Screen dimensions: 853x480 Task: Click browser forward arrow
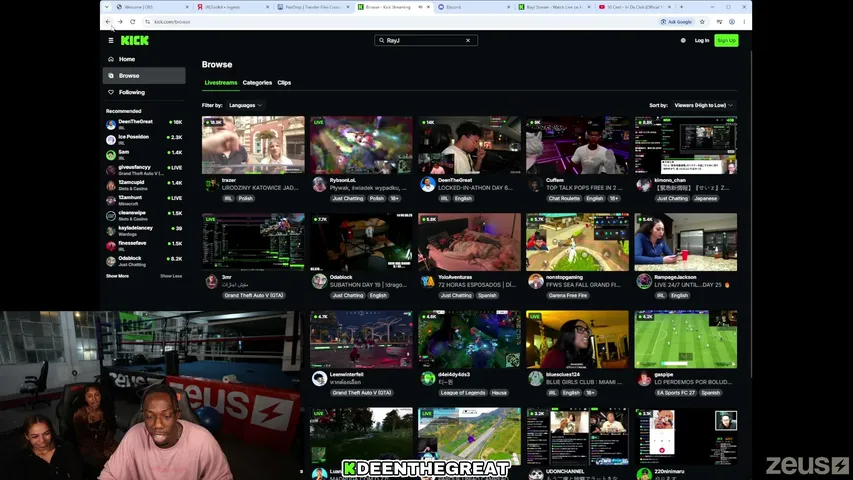(120, 22)
